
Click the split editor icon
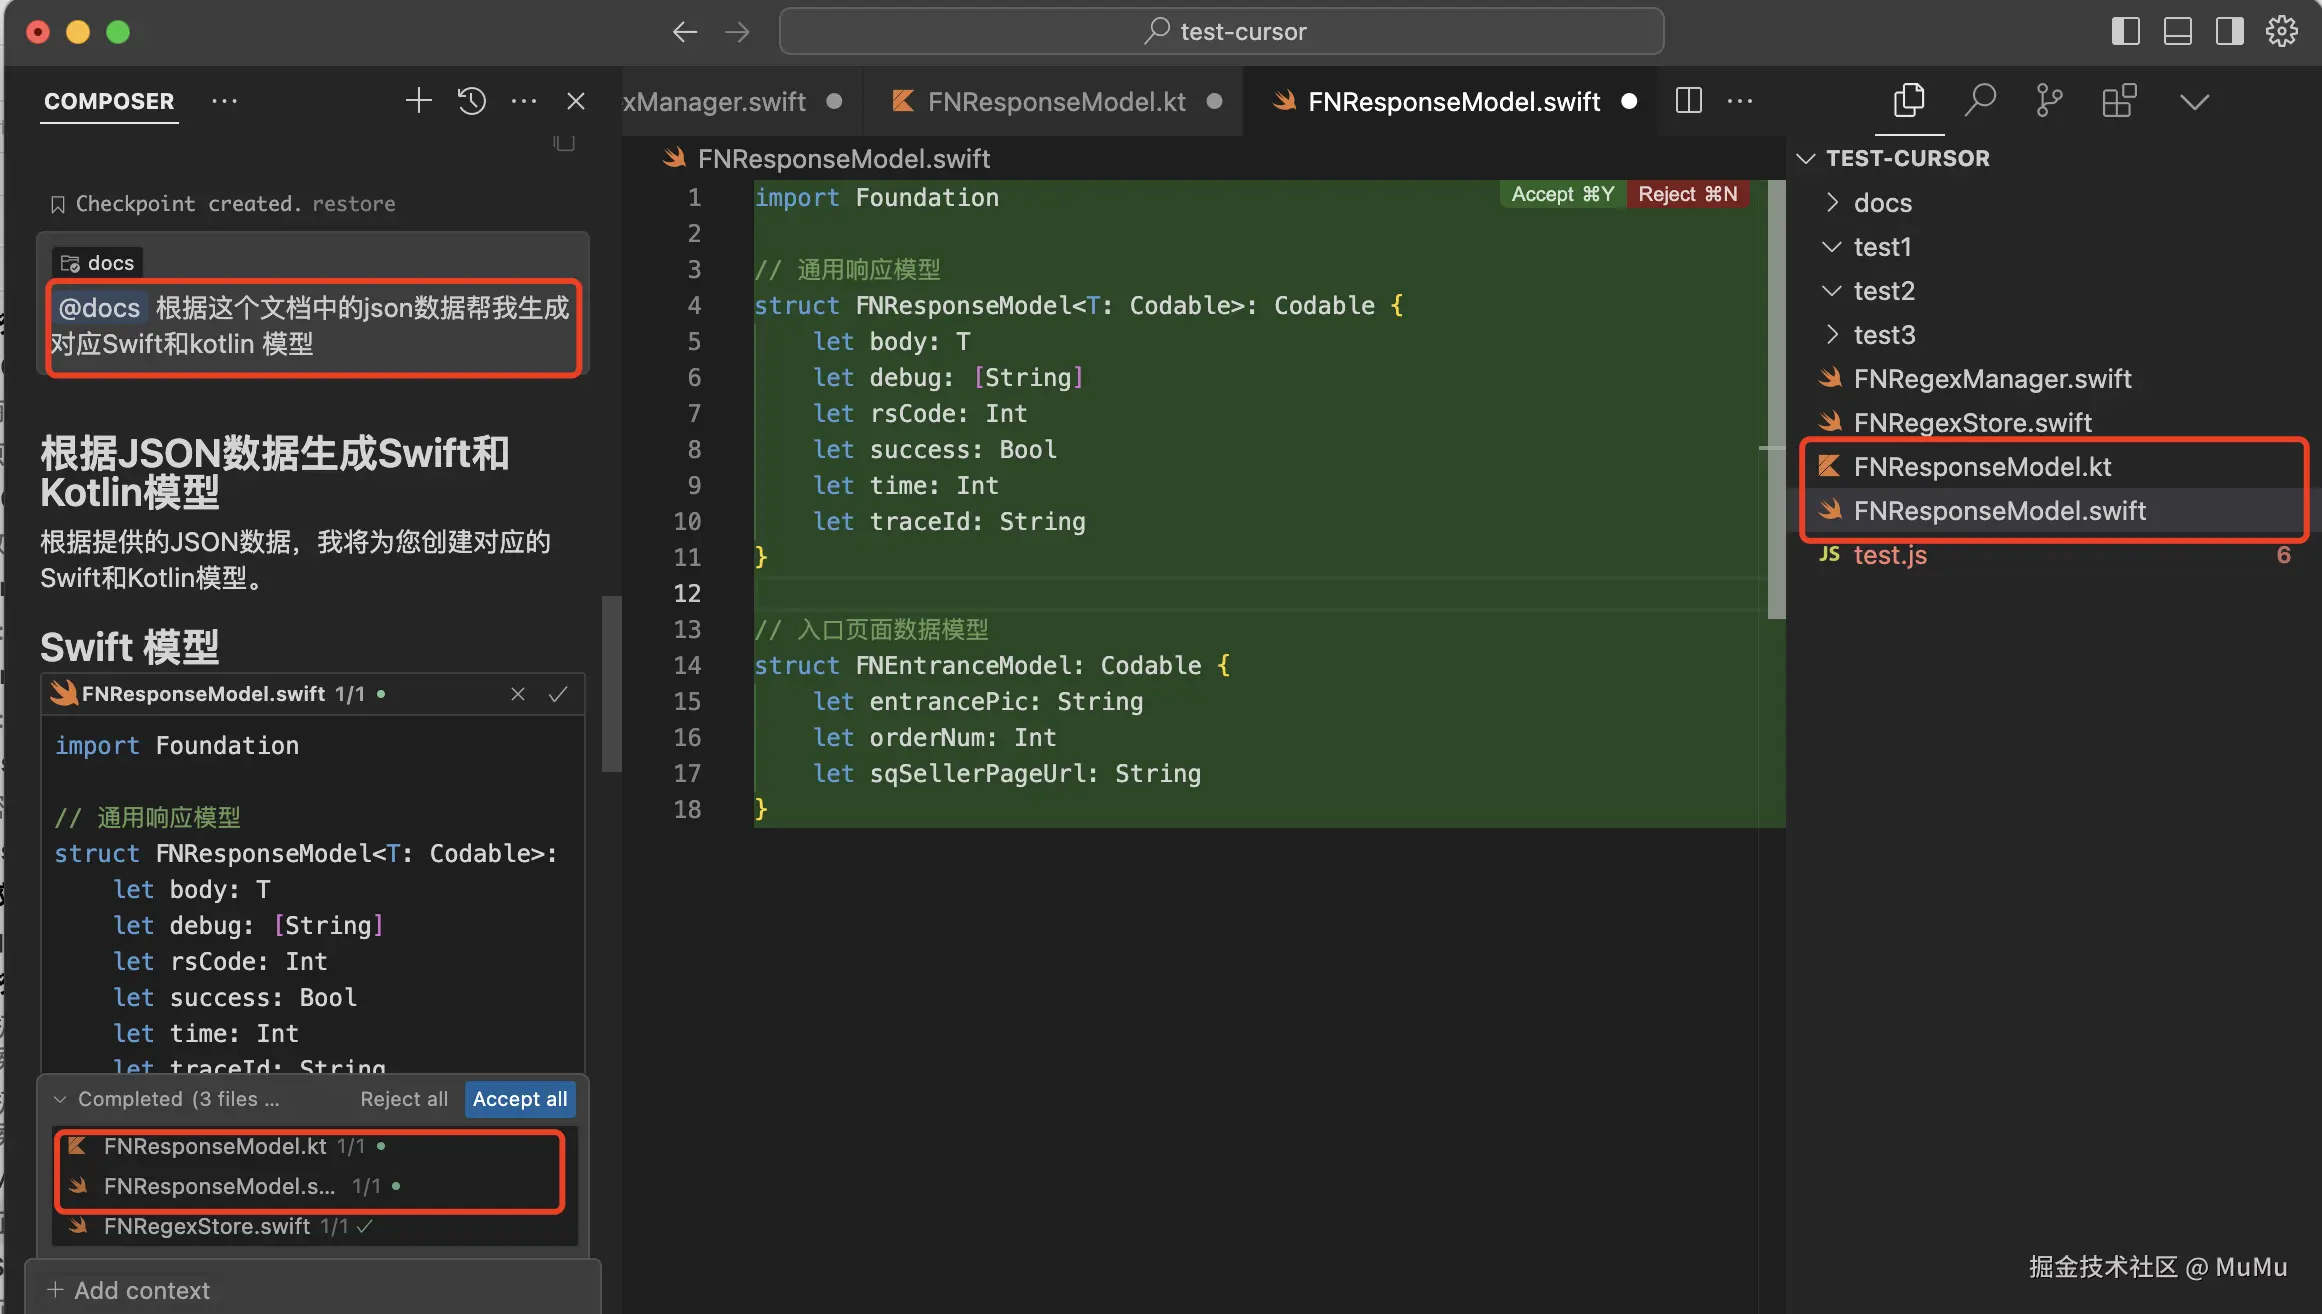click(1688, 101)
